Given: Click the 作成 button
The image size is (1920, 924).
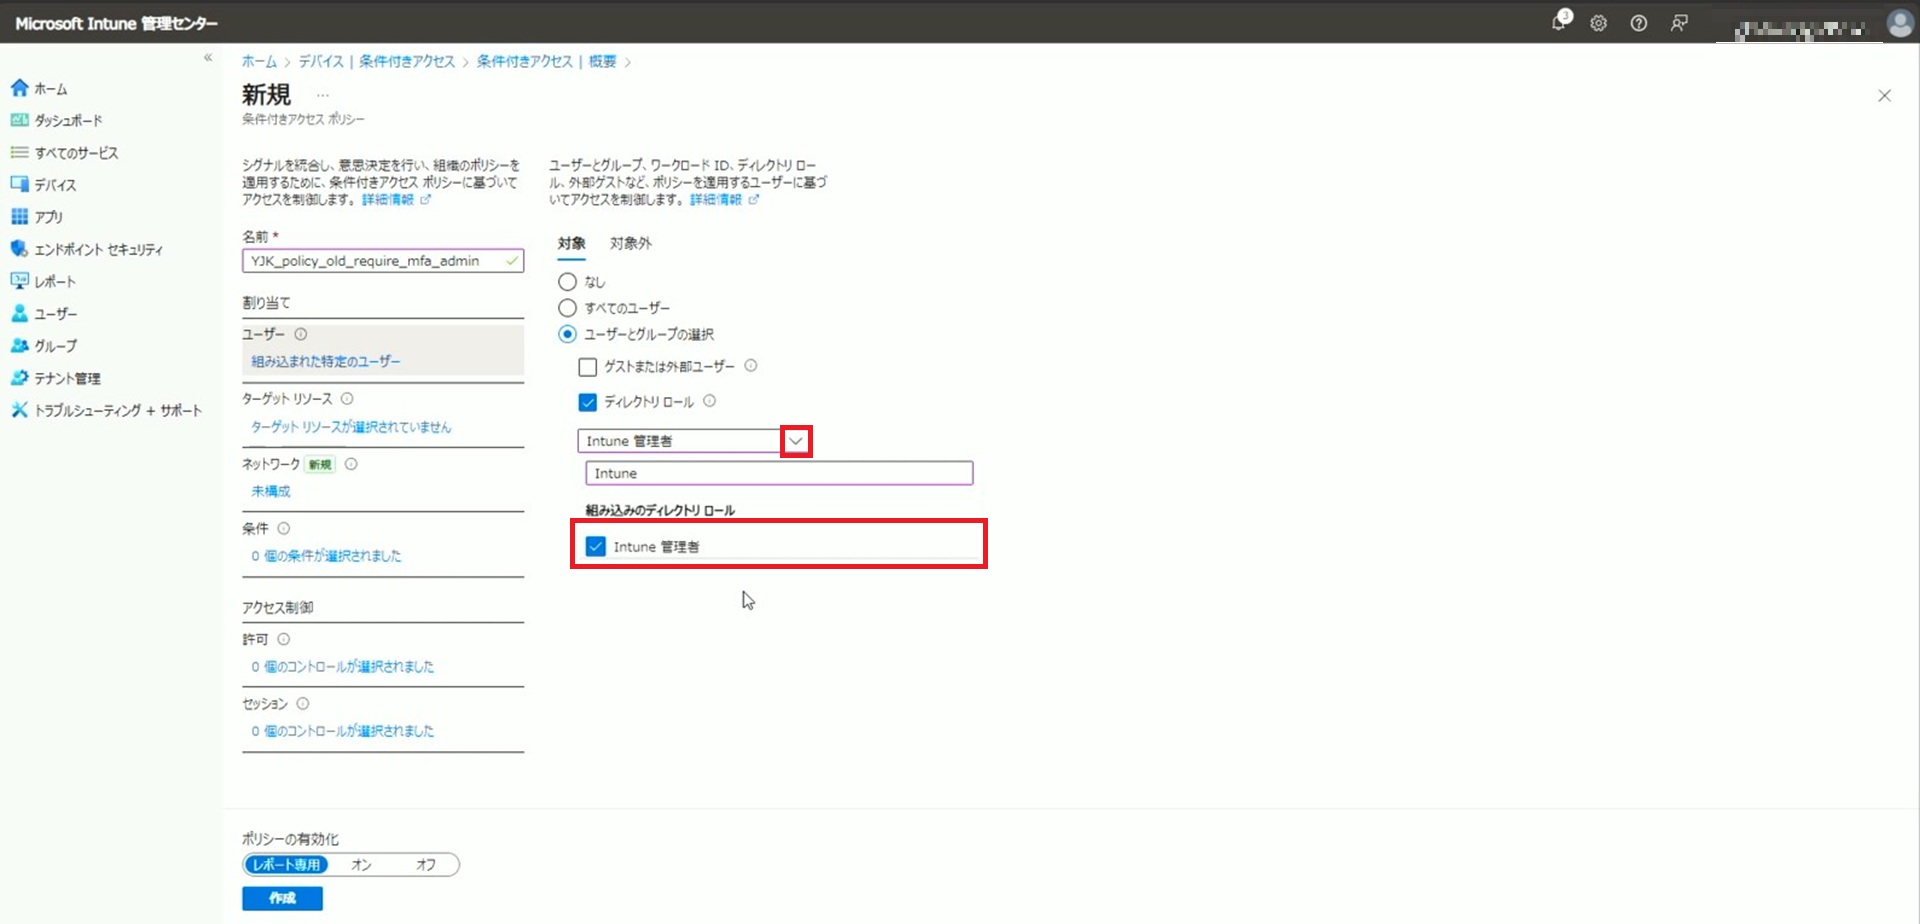Looking at the screenshot, I should (x=282, y=898).
